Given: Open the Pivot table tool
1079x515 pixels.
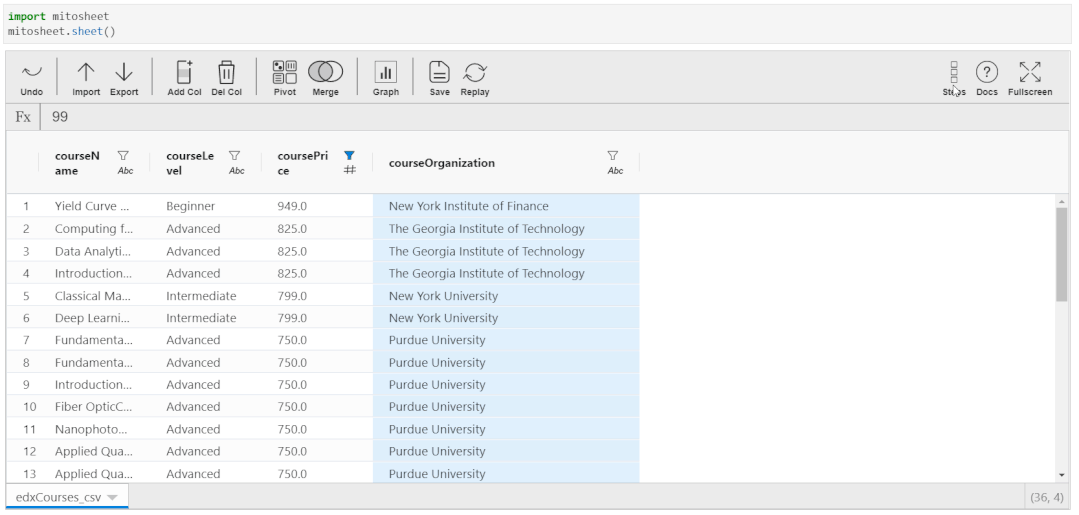Looking at the screenshot, I should tap(284, 72).
